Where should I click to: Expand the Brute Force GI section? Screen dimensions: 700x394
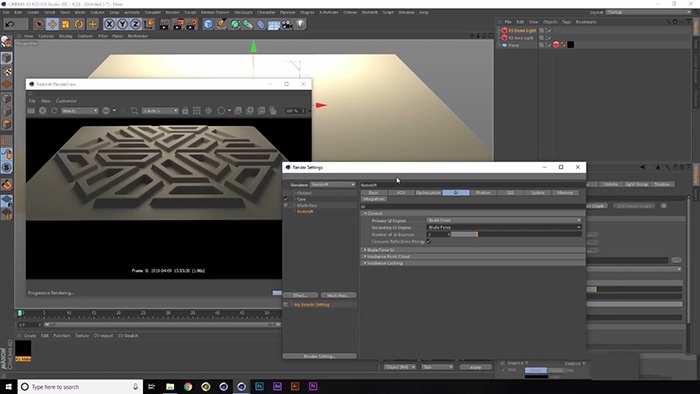tap(365, 250)
